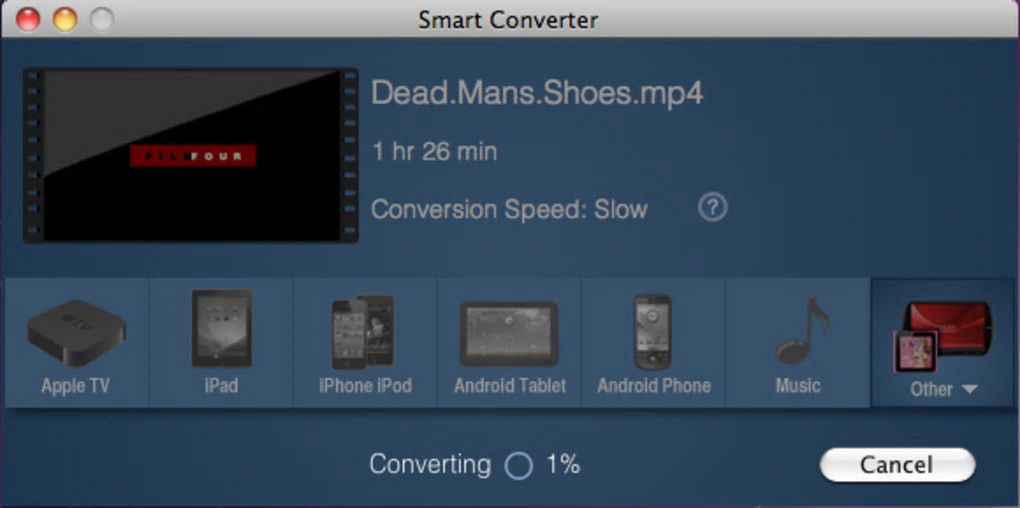Choose the Android Phone preset icon
Viewport: 1020px width, 508px height.
tap(652, 332)
